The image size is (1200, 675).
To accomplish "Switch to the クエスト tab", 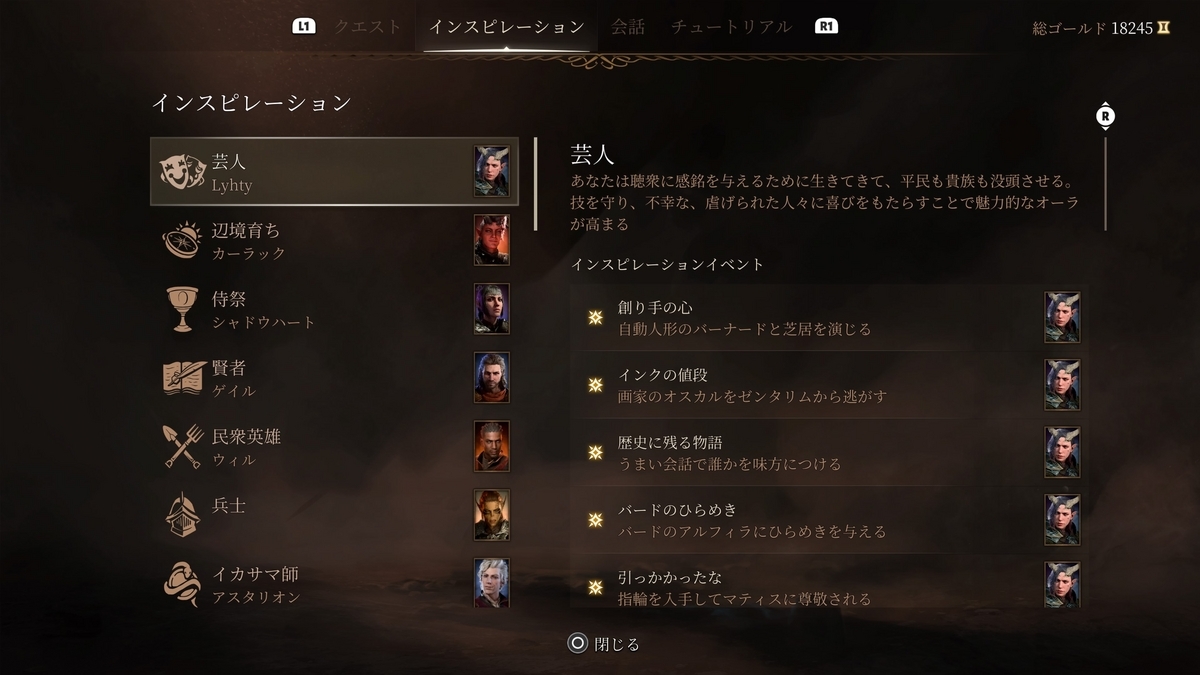I will click(x=368, y=27).
